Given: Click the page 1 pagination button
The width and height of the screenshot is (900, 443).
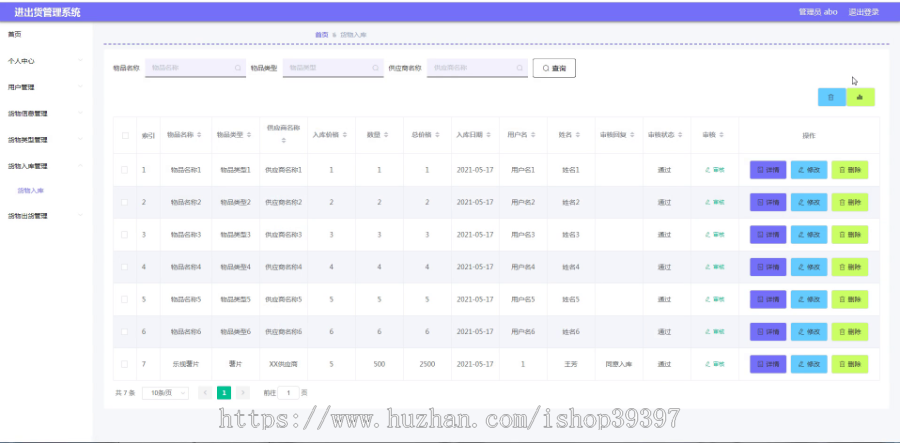Looking at the screenshot, I should (224, 393).
